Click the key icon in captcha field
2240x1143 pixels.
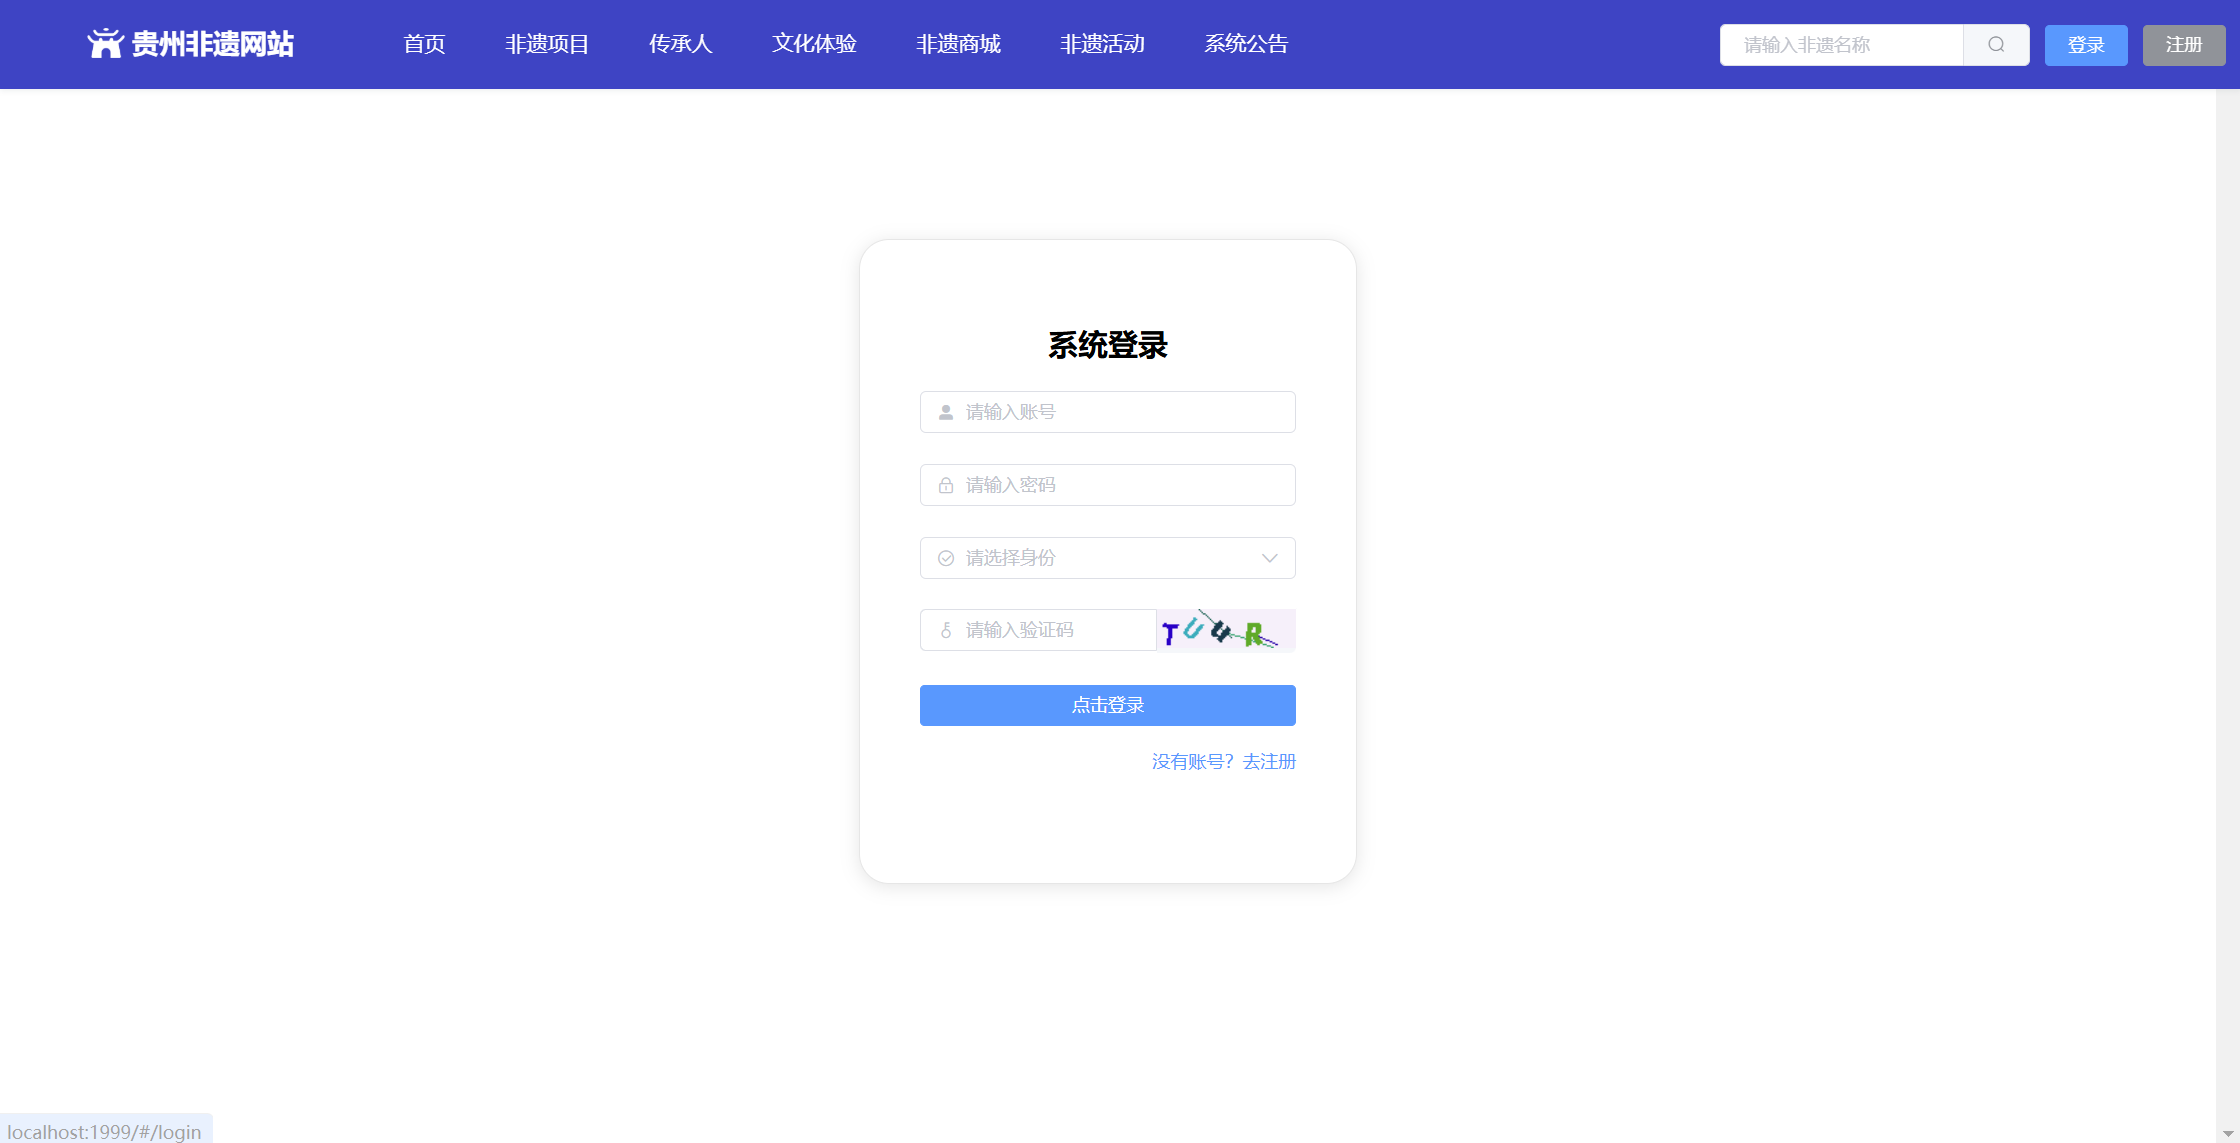click(945, 630)
